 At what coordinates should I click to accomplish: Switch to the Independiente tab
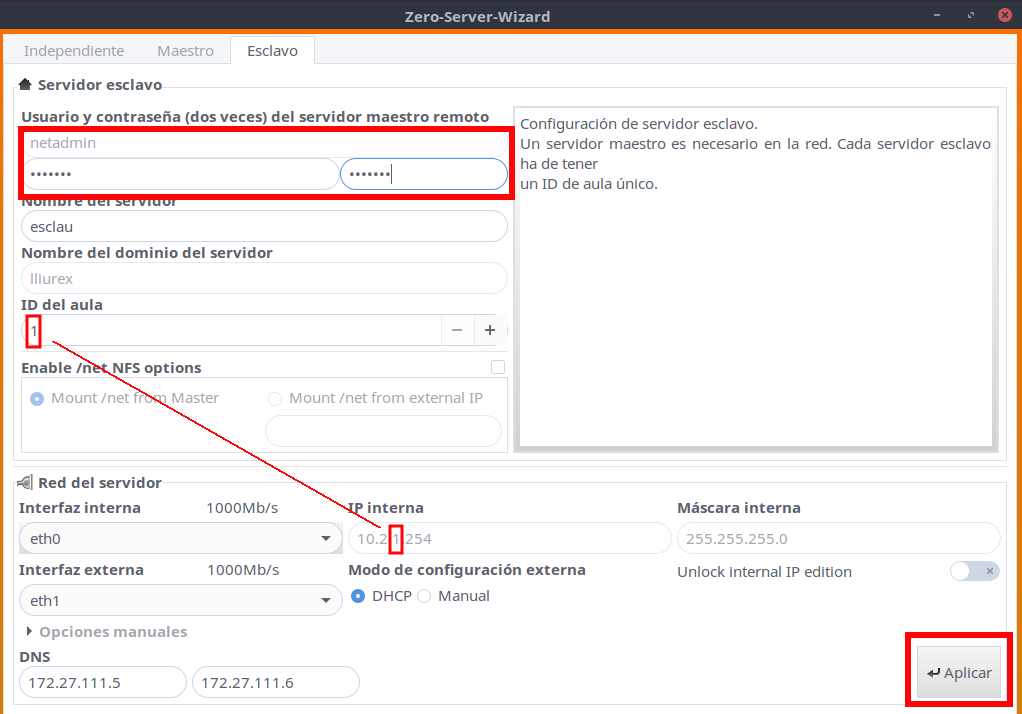pyautogui.click(x=74, y=51)
